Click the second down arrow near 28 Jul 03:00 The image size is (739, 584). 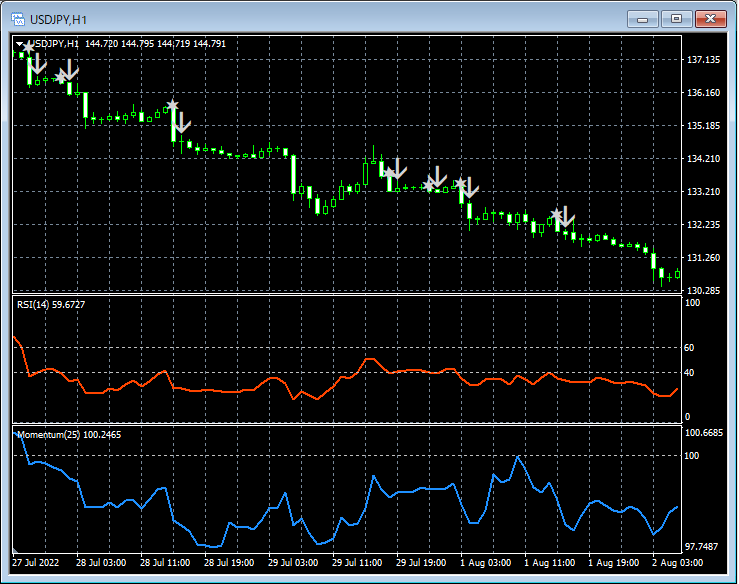(x=69, y=70)
